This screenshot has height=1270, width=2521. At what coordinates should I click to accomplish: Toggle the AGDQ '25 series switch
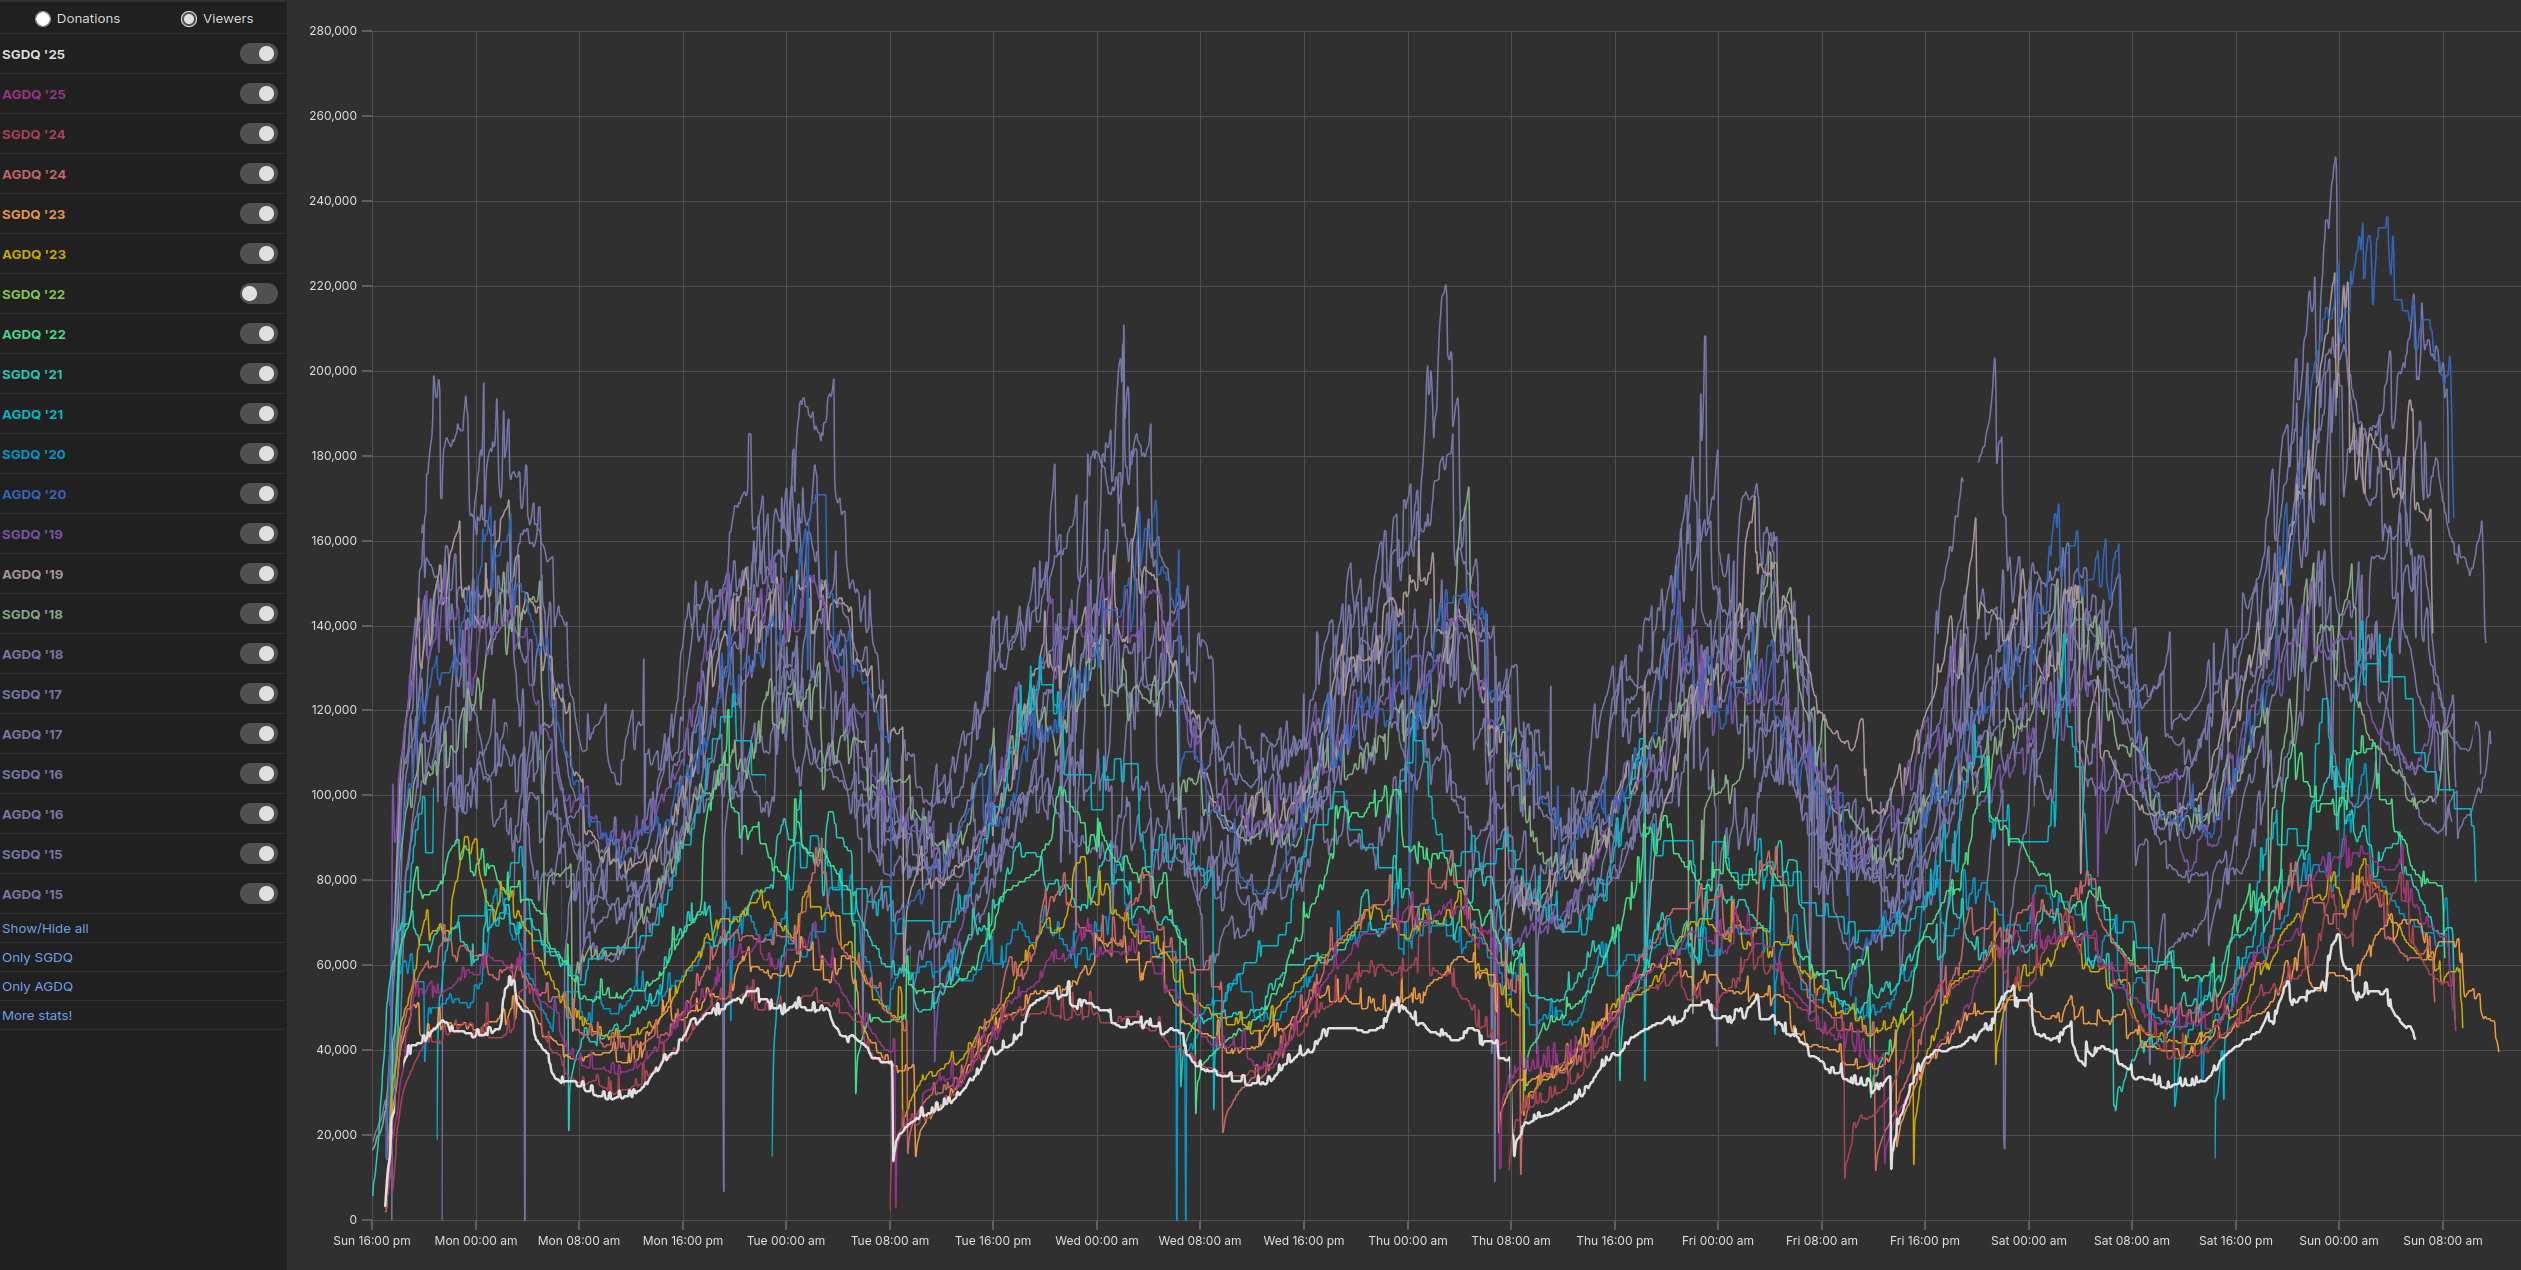tap(259, 94)
